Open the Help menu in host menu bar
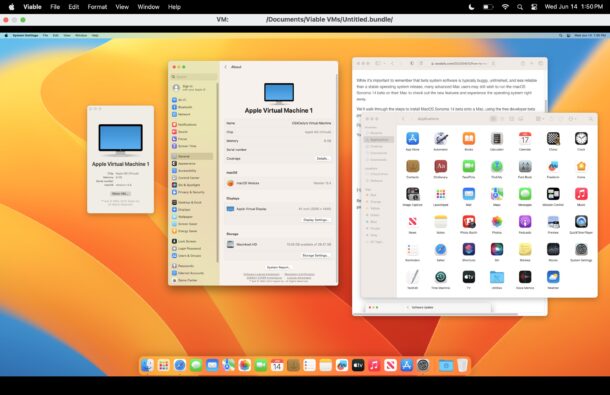610x395 pixels. (x=174, y=7)
